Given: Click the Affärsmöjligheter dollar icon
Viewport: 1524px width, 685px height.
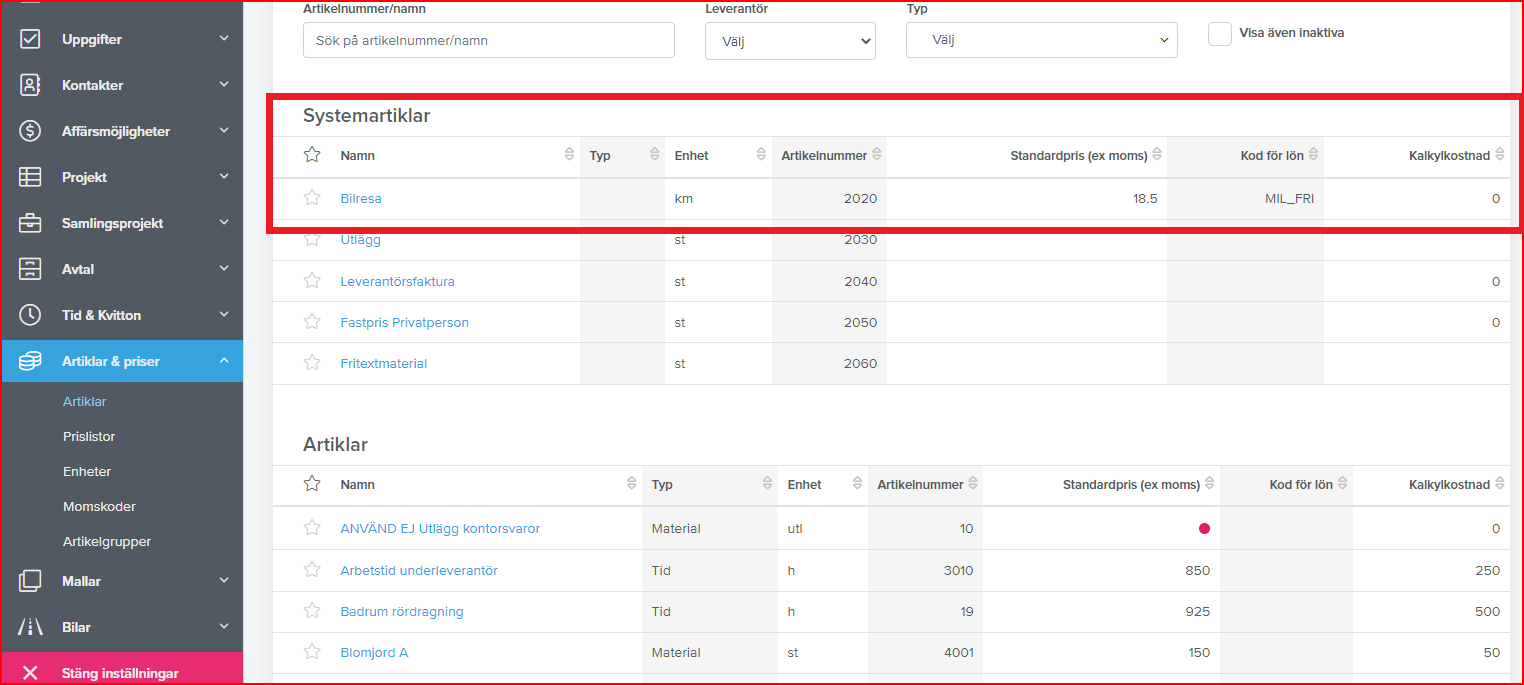Looking at the screenshot, I should pyautogui.click(x=30, y=131).
